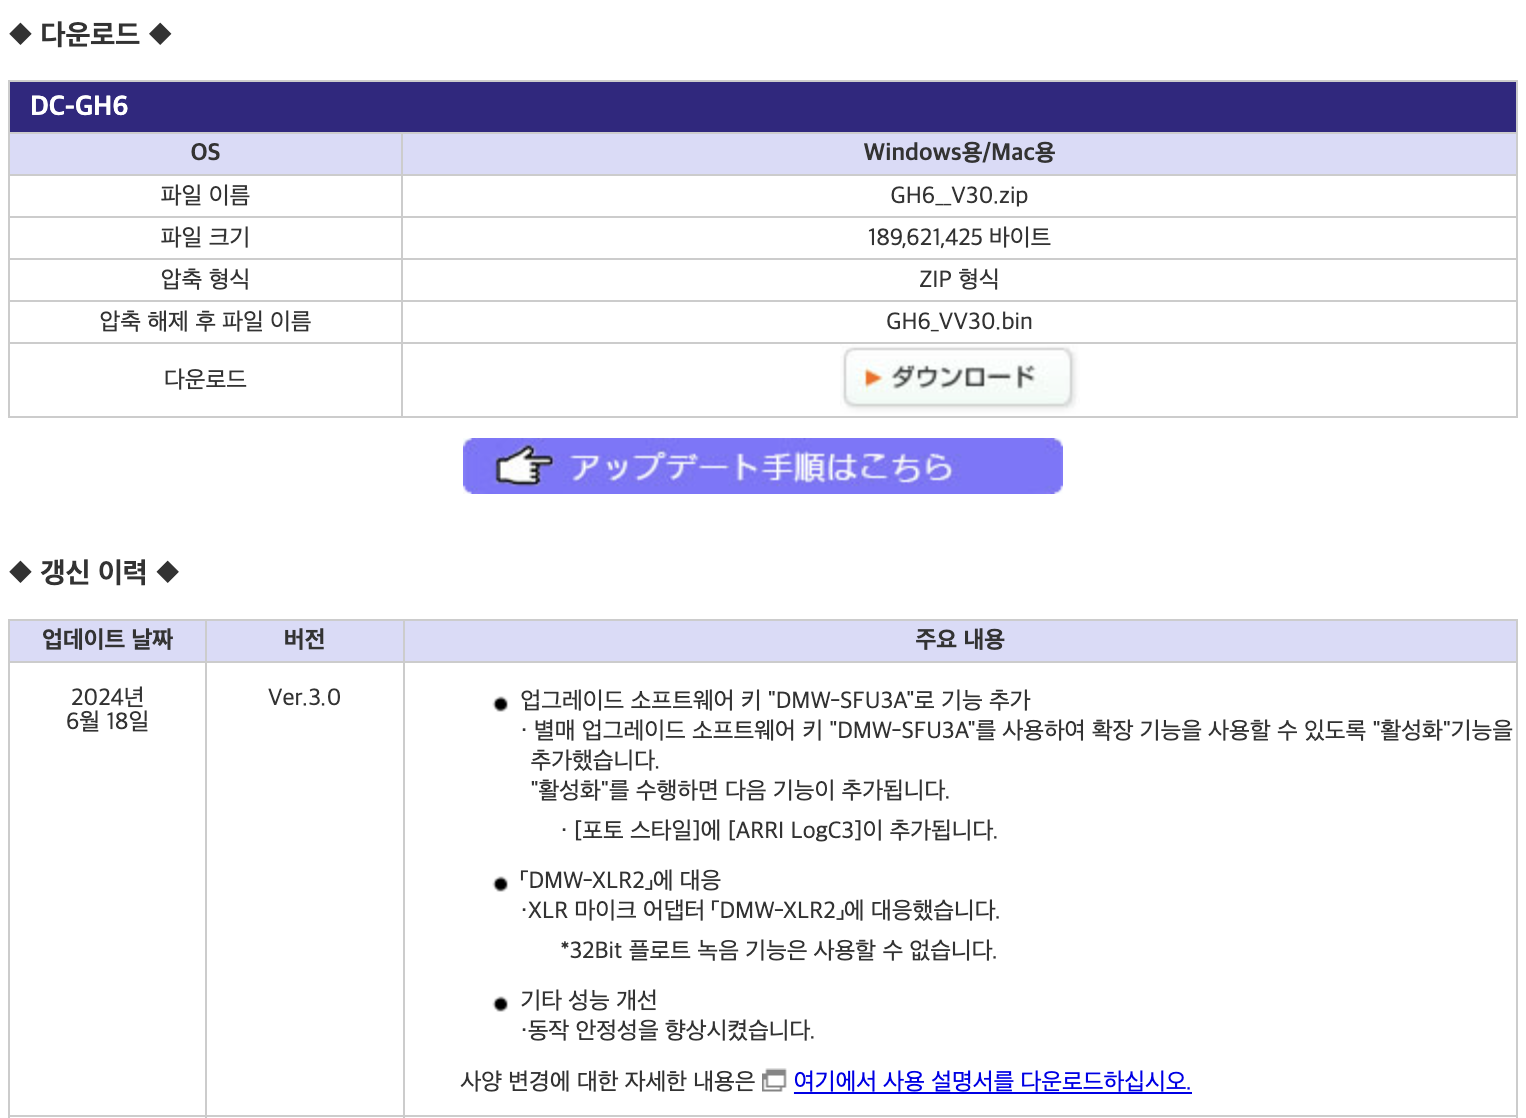Click the 동작 안정성을 향상시켰습니다 line
Screen dimensions: 1526x1118
click(667, 1030)
